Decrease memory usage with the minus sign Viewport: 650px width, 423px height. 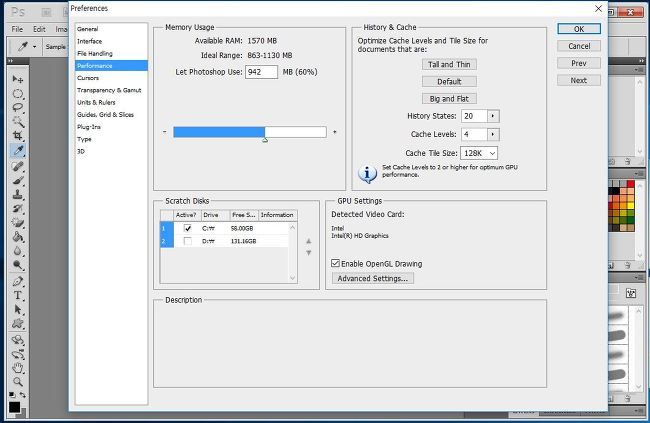pyautogui.click(x=165, y=132)
